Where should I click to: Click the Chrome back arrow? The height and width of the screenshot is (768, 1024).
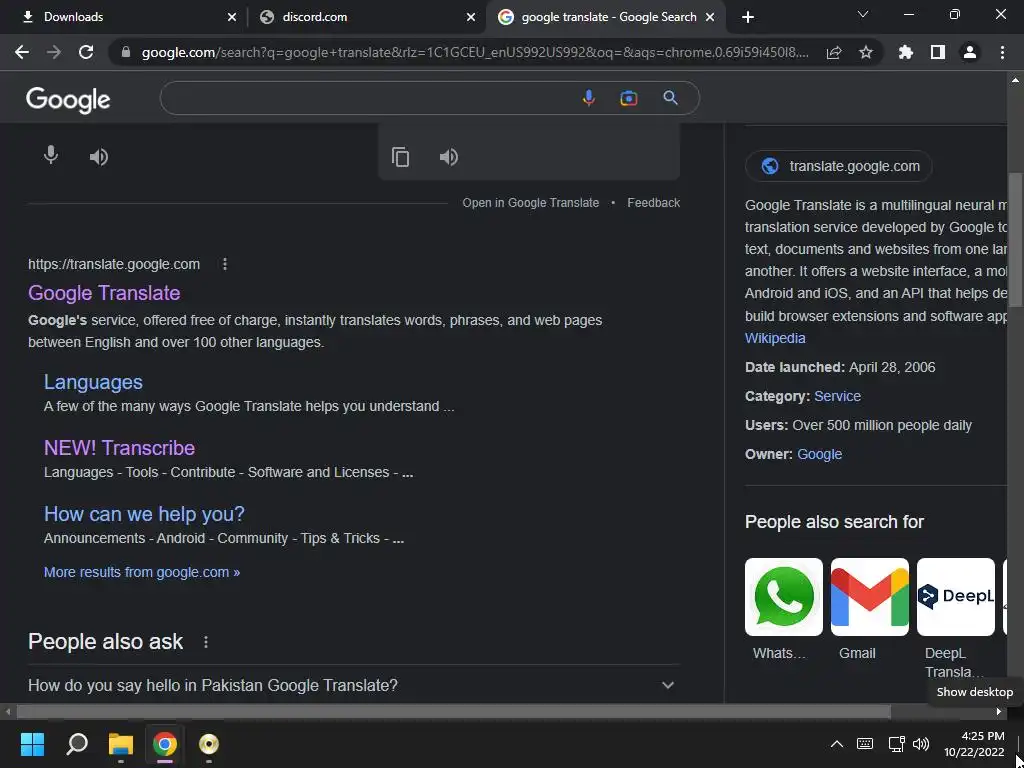coord(22,52)
